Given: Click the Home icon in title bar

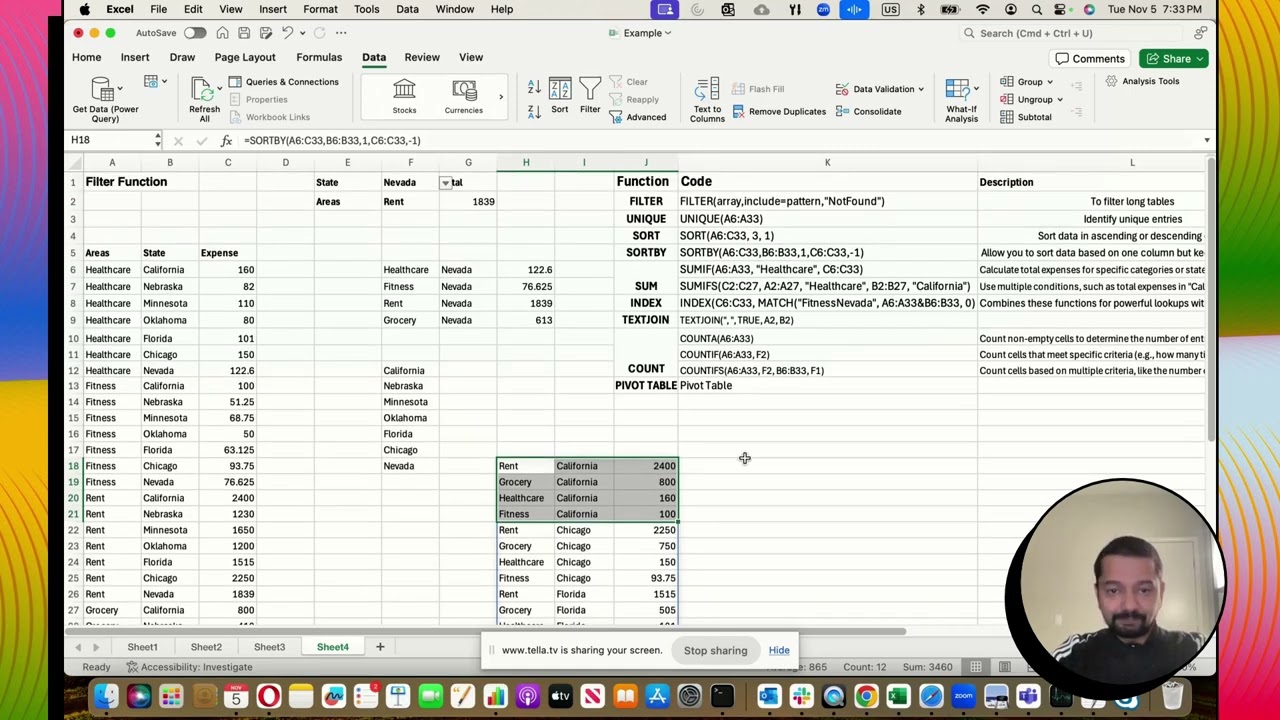Looking at the screenshot, I should pos(222,33).
